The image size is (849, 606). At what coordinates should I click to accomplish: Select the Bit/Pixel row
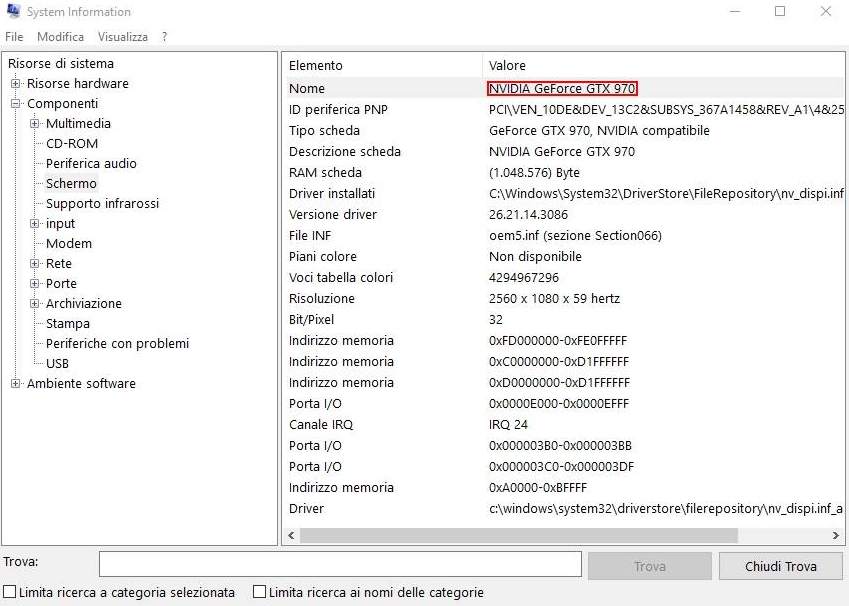pyautogui.click(x=564, y=320)
